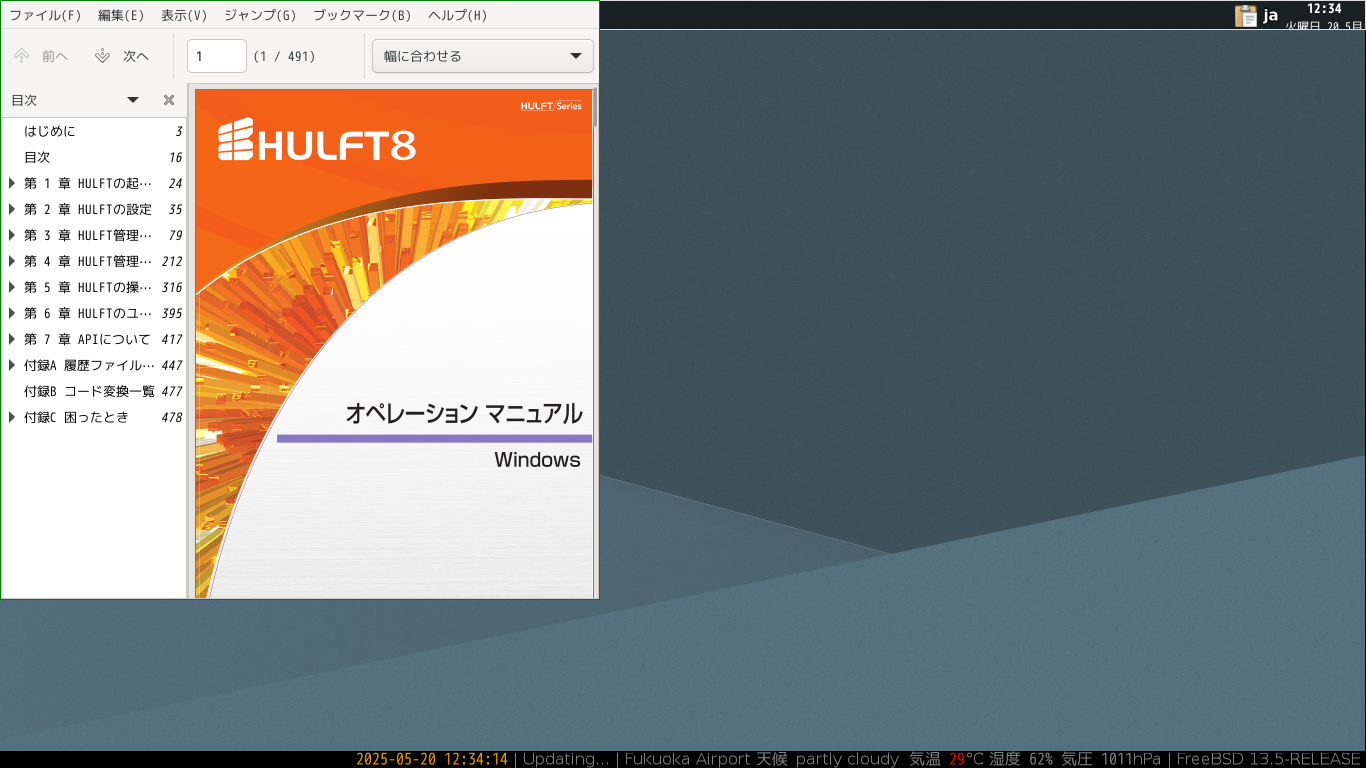Click FreeBSD 13.5-RELEASE status text

[1269, 759]
